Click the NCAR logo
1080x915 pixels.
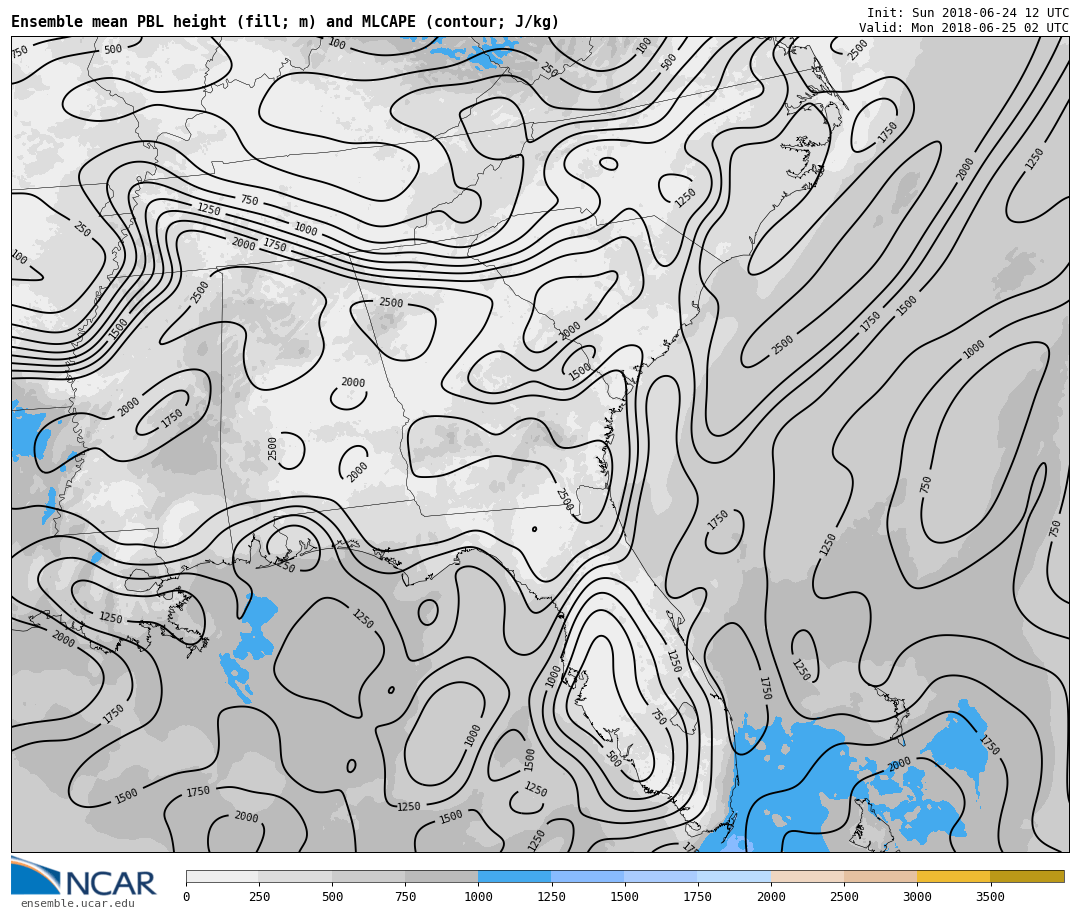point(84,876)
